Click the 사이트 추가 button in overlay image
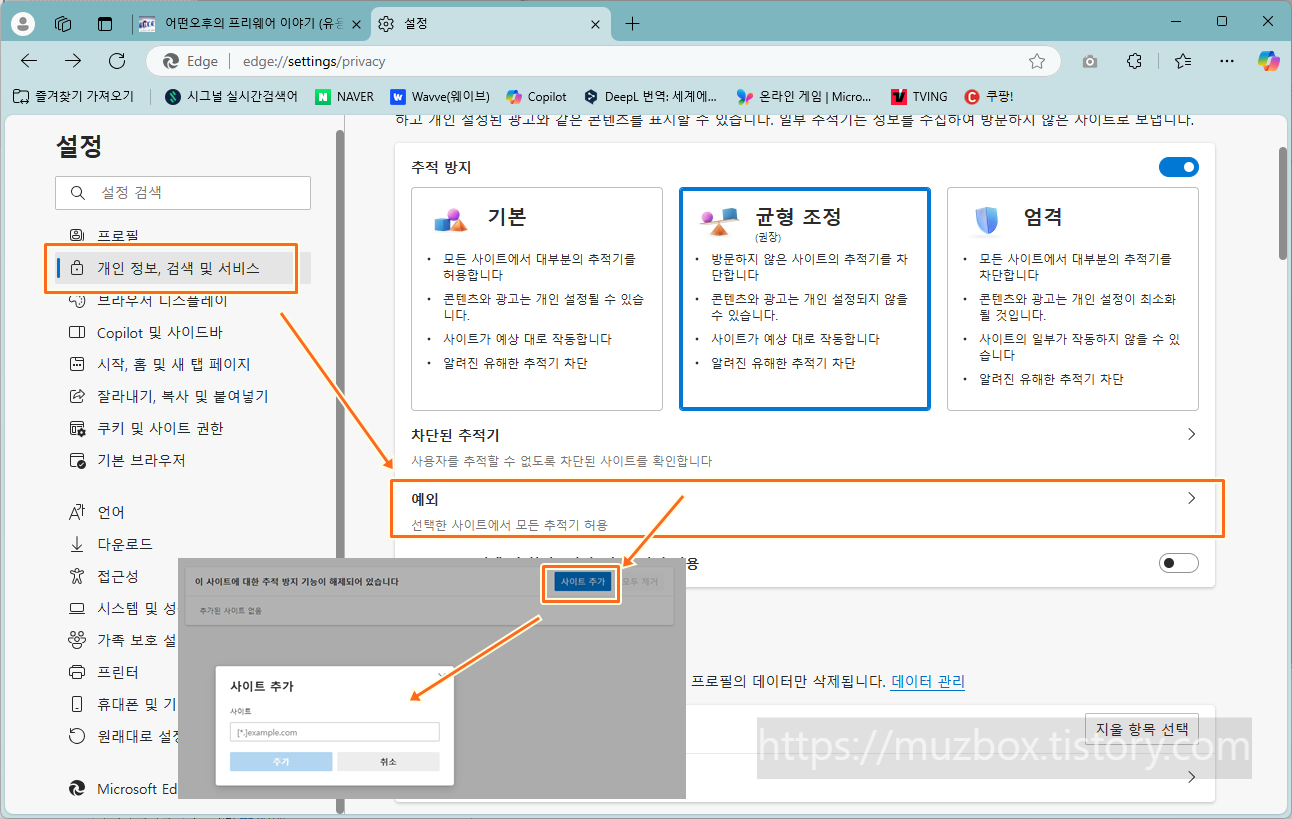This screenshot has width=1292, height=819. [582, 582]
